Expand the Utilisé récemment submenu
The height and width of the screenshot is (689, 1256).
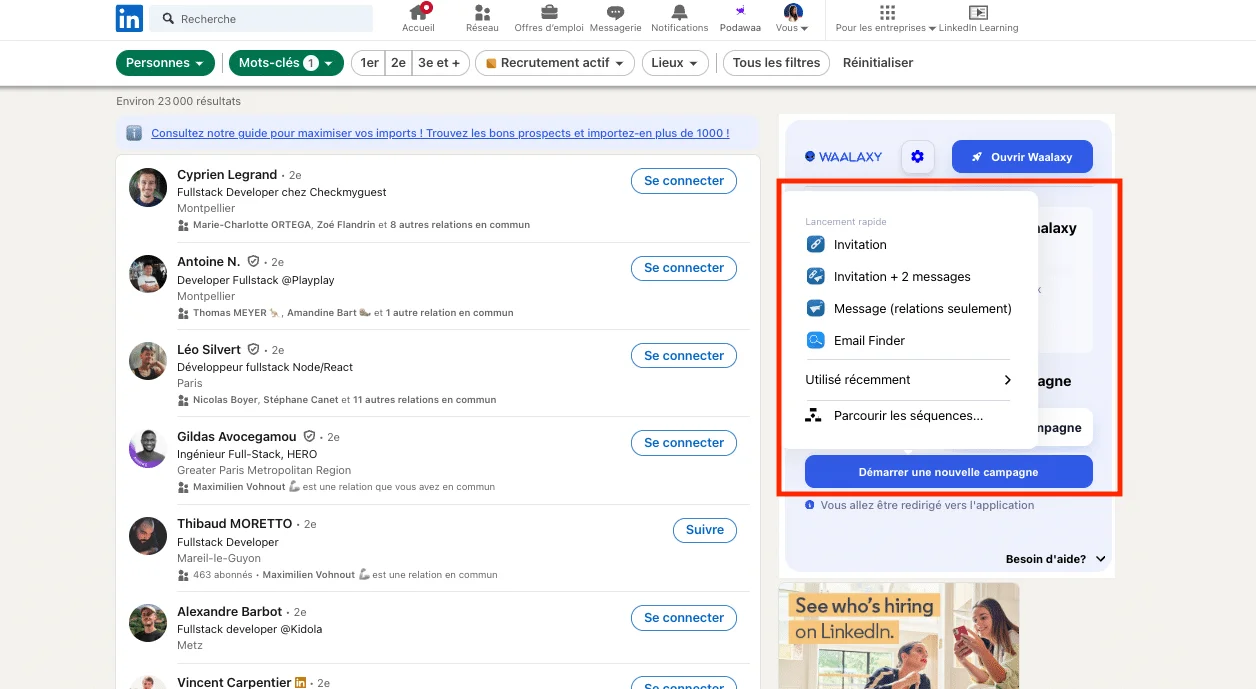coord(908,380)
